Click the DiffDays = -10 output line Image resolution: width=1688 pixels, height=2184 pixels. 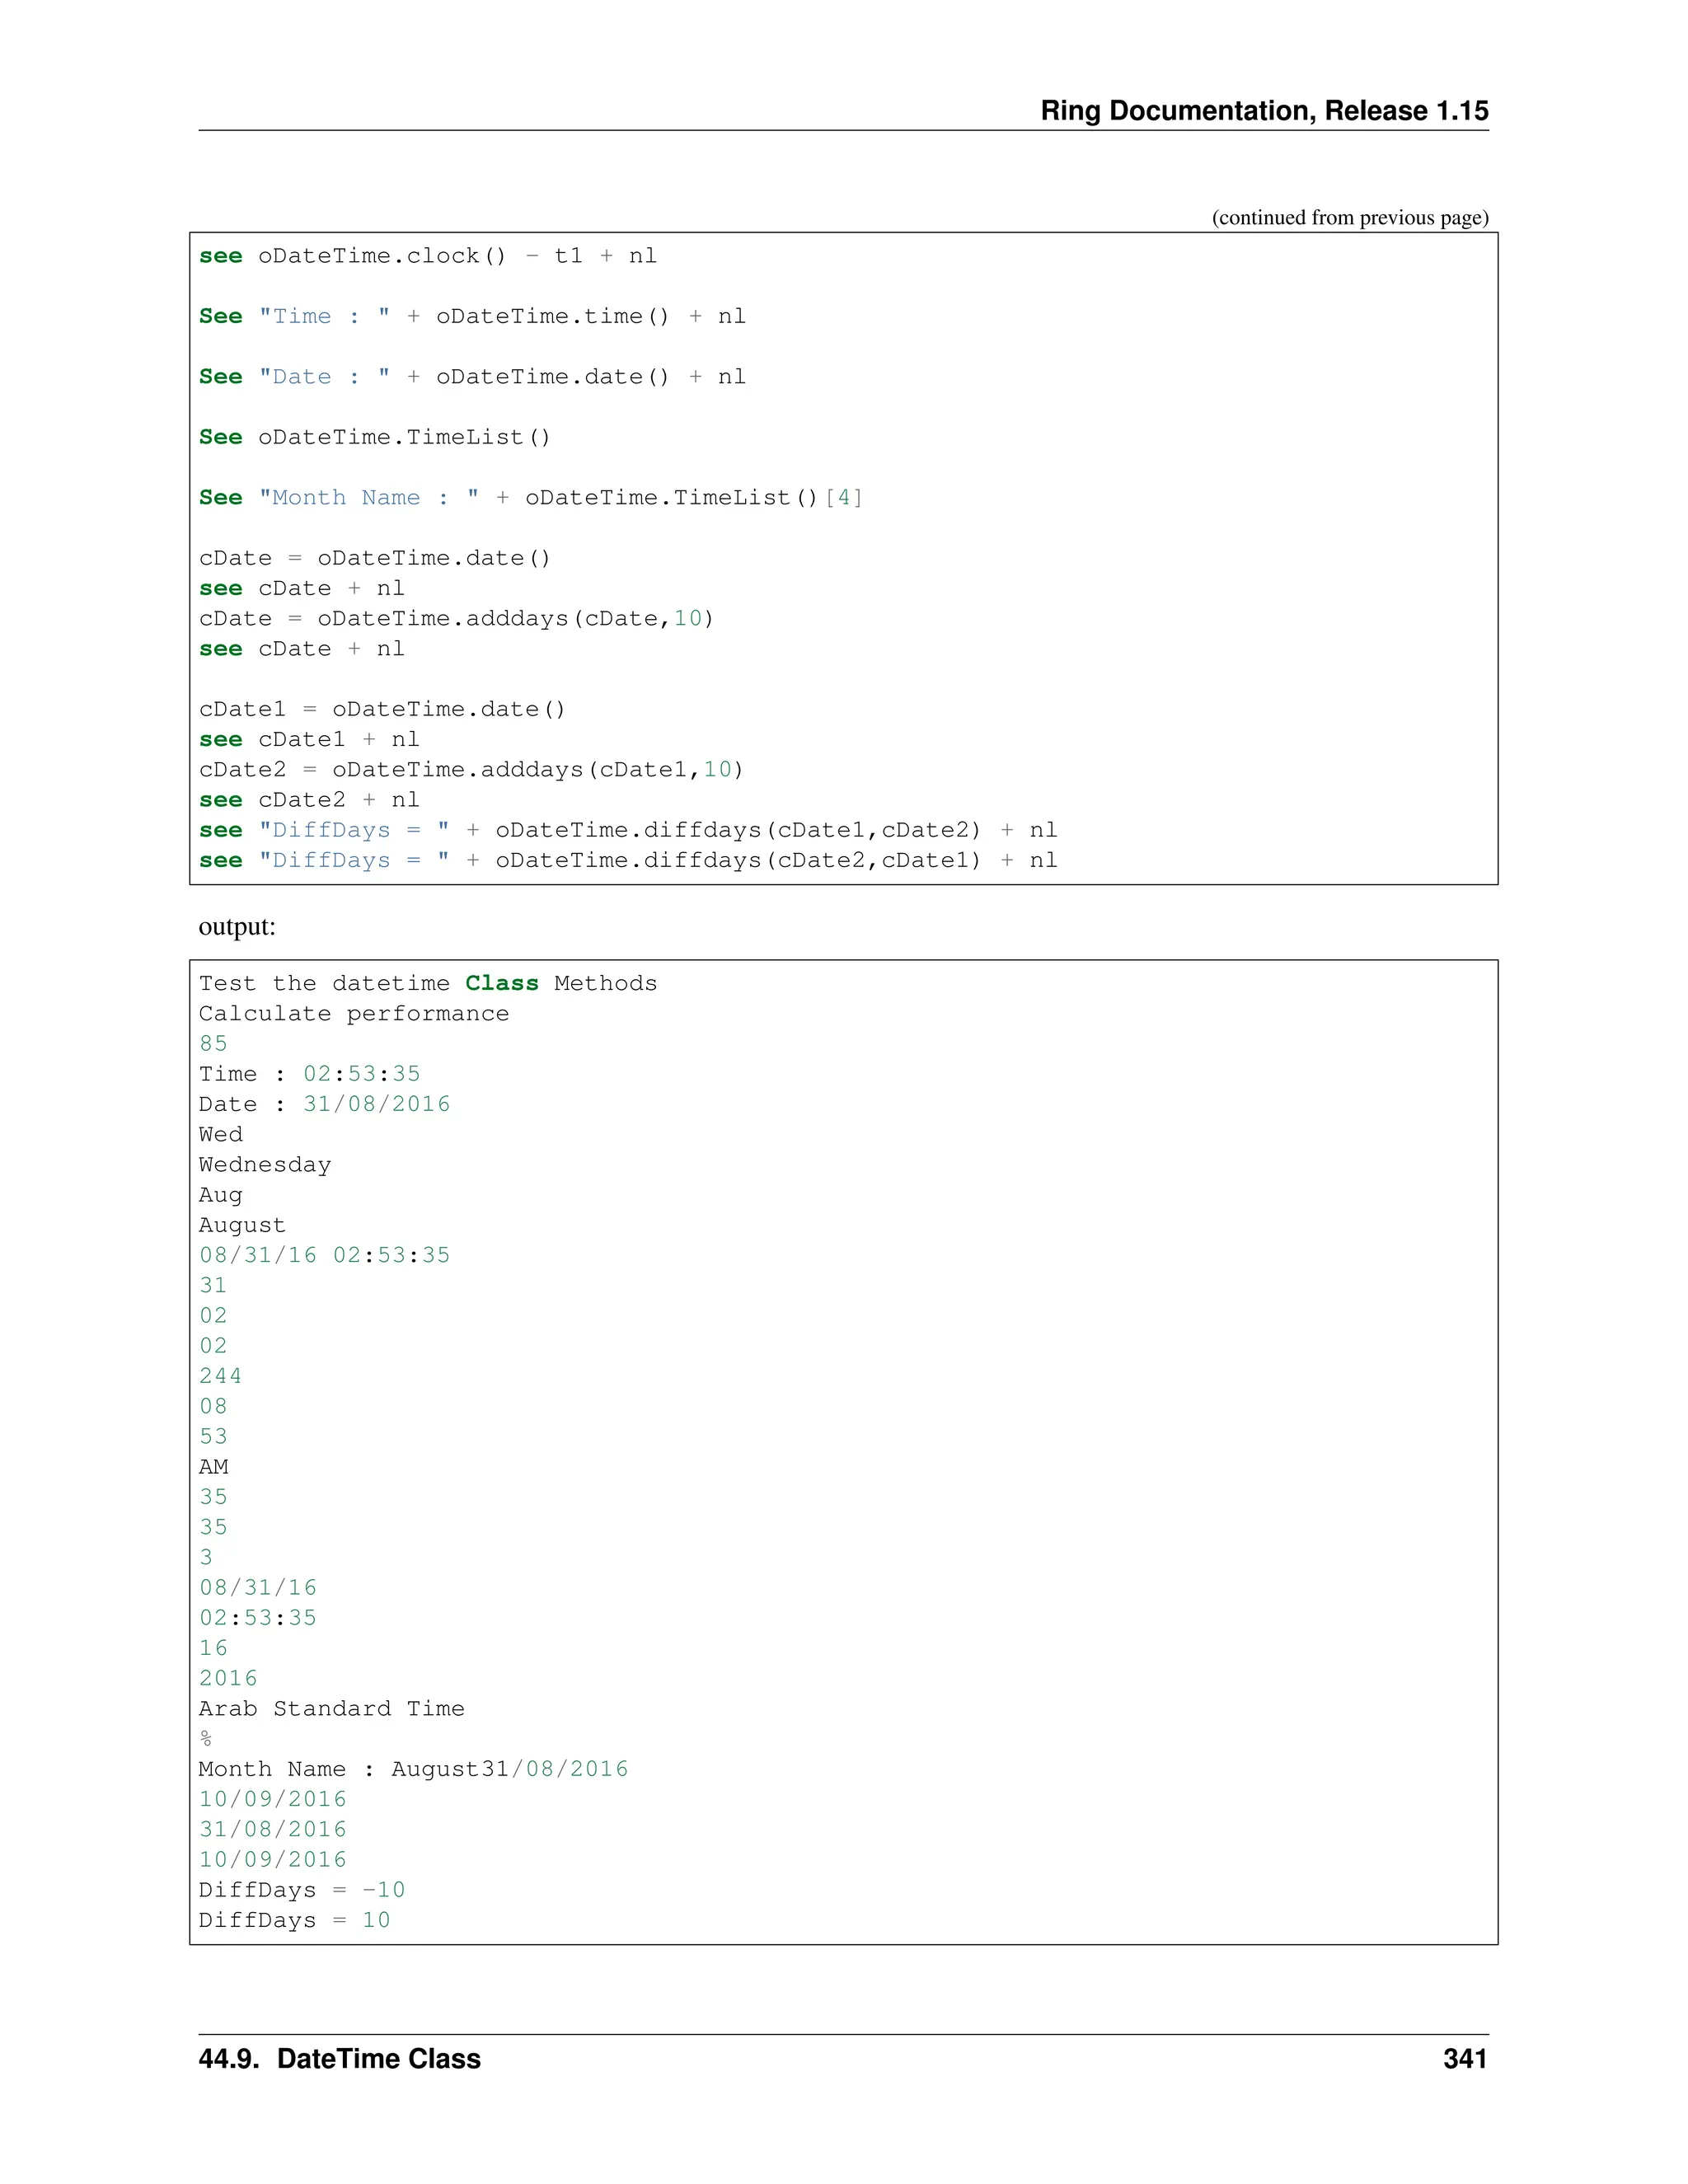pyautogui.click(x=301, y=1889)
